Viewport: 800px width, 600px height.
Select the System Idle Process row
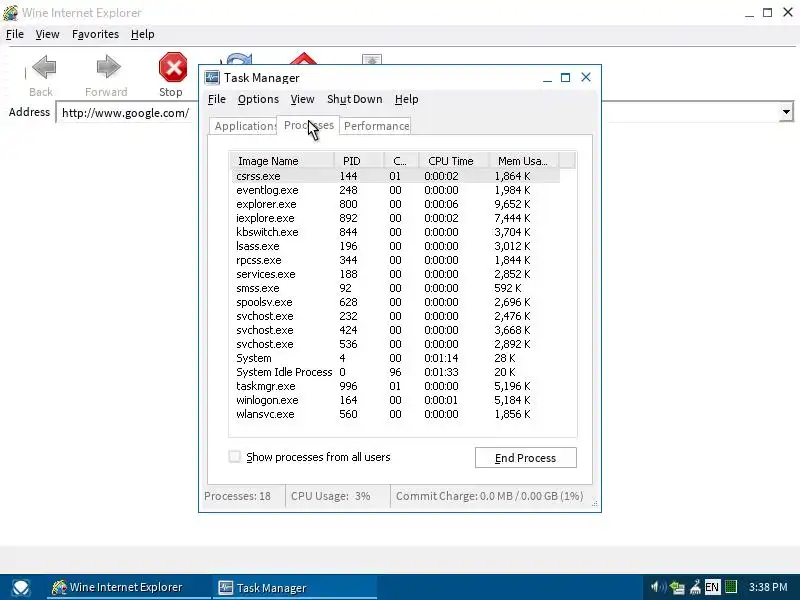(x=396, y=372)
